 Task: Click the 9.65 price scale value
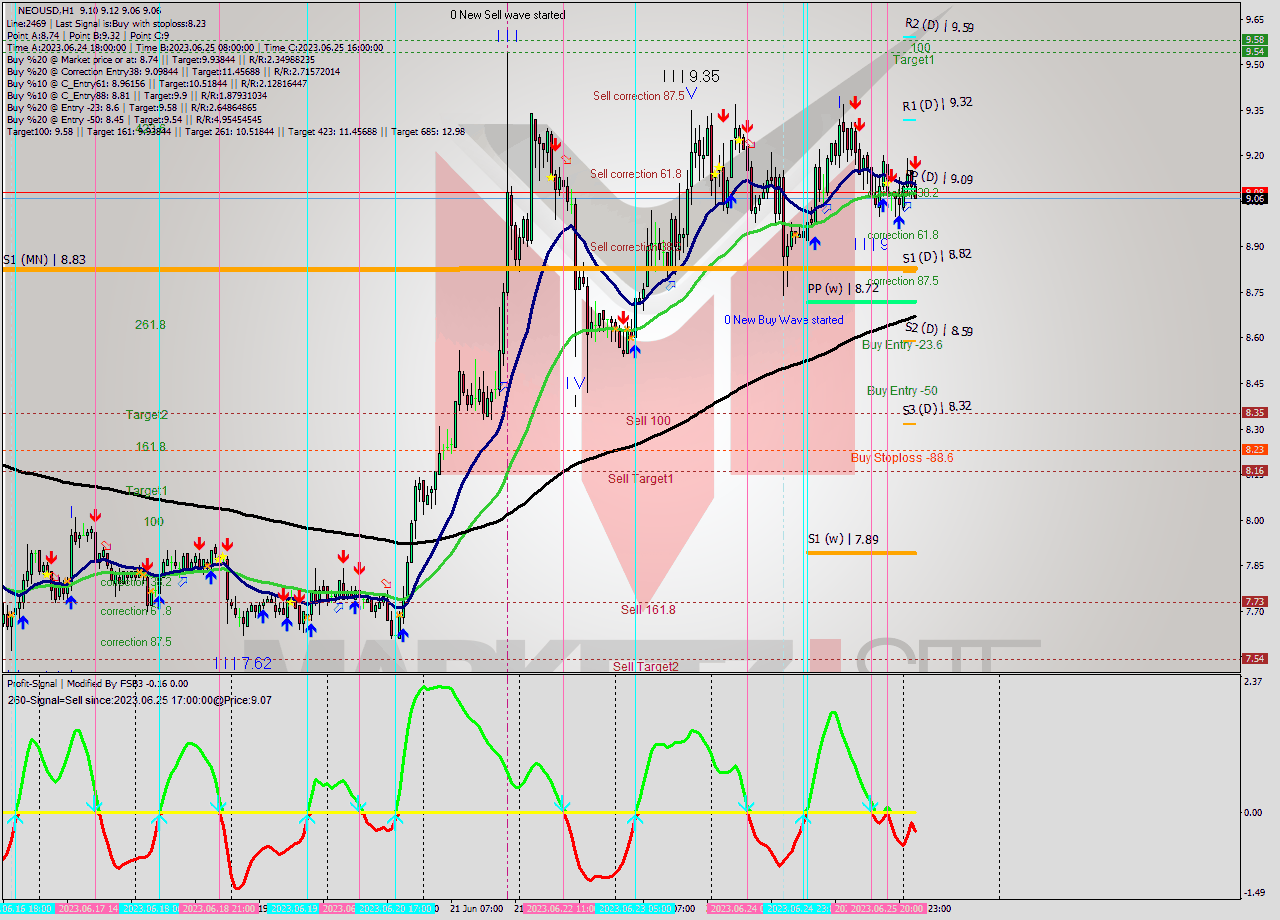coord(1255,19)
